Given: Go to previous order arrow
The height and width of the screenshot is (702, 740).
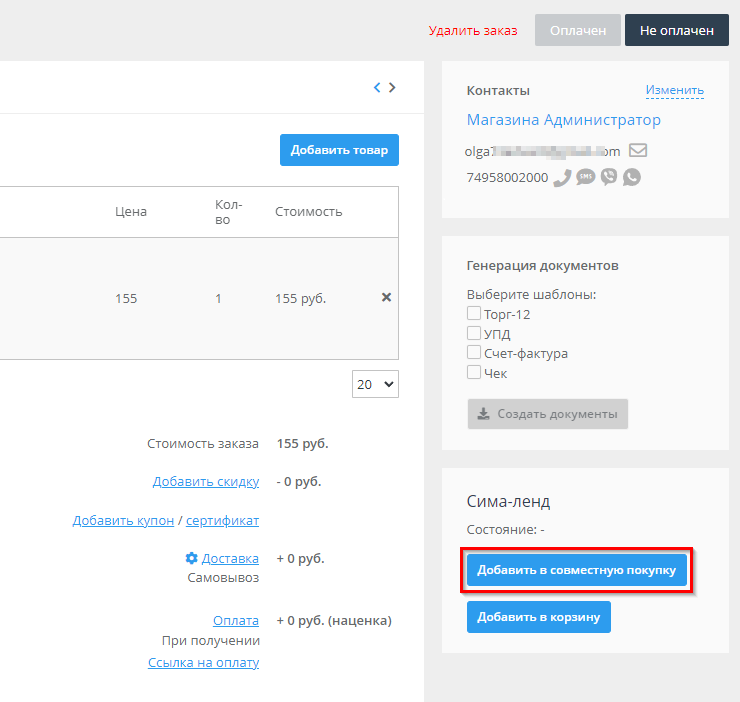Looking at the screenshot, I should [x=377, y=88].
